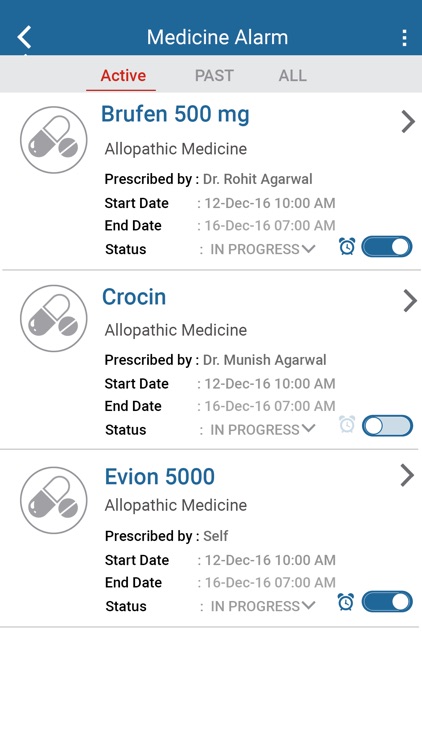Open the Crocin medicine title
The width and height of the screenshot is (422, 750).
[134, 297]
